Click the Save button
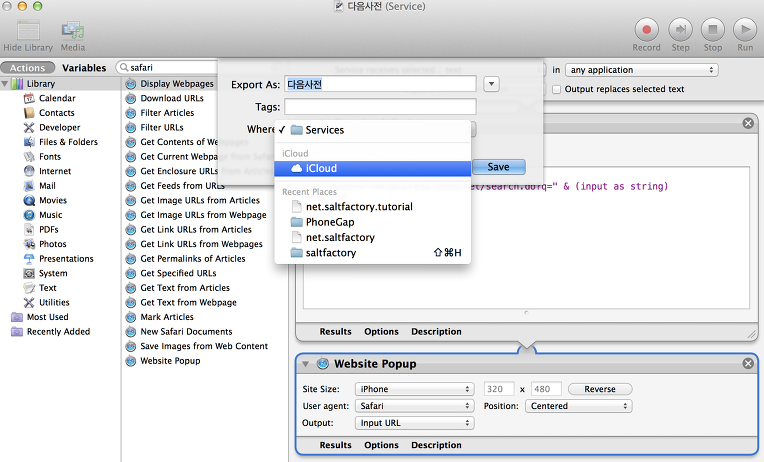This screenshot has width=764, height=462. 498,167
